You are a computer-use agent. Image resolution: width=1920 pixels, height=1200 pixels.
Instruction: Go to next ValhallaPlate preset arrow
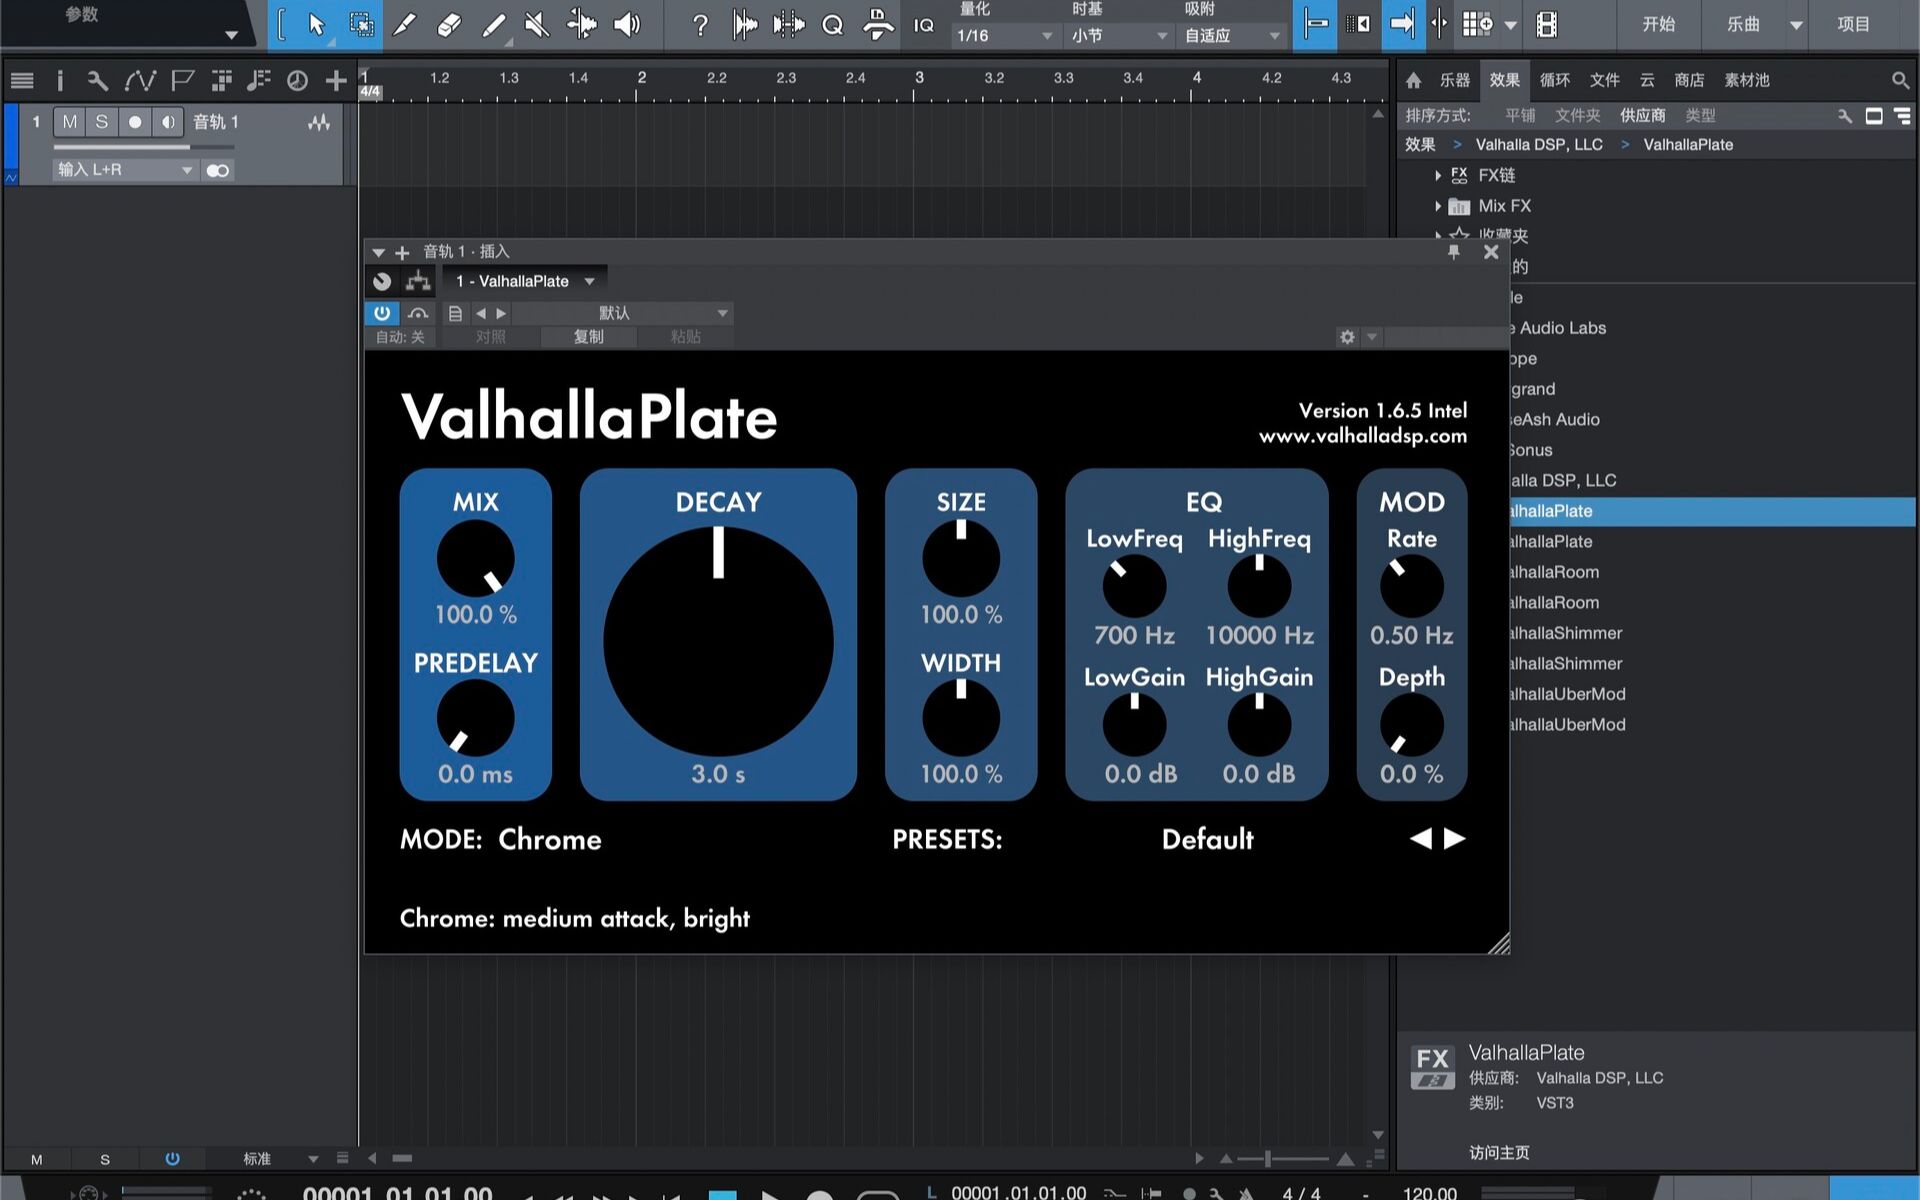(x=1455, y=838)
